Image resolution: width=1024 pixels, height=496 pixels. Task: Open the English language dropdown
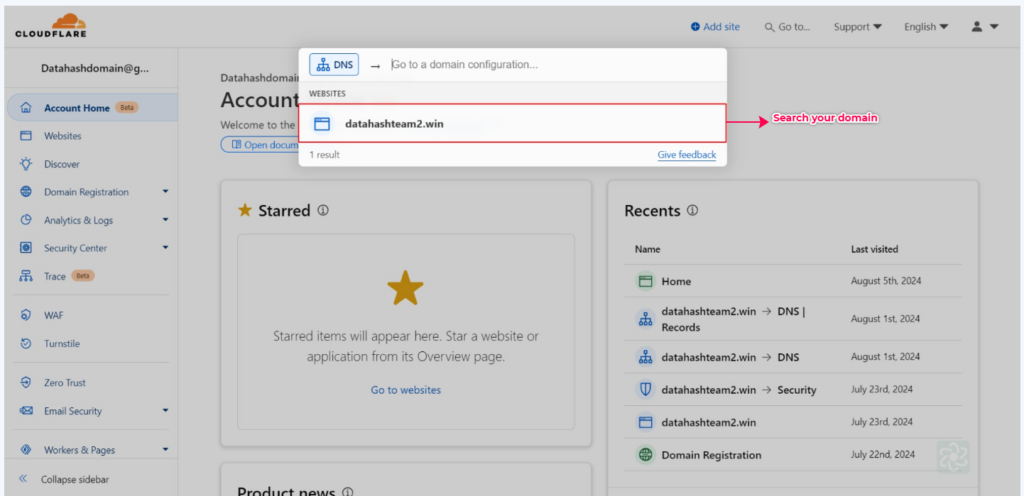pos(926,27)
